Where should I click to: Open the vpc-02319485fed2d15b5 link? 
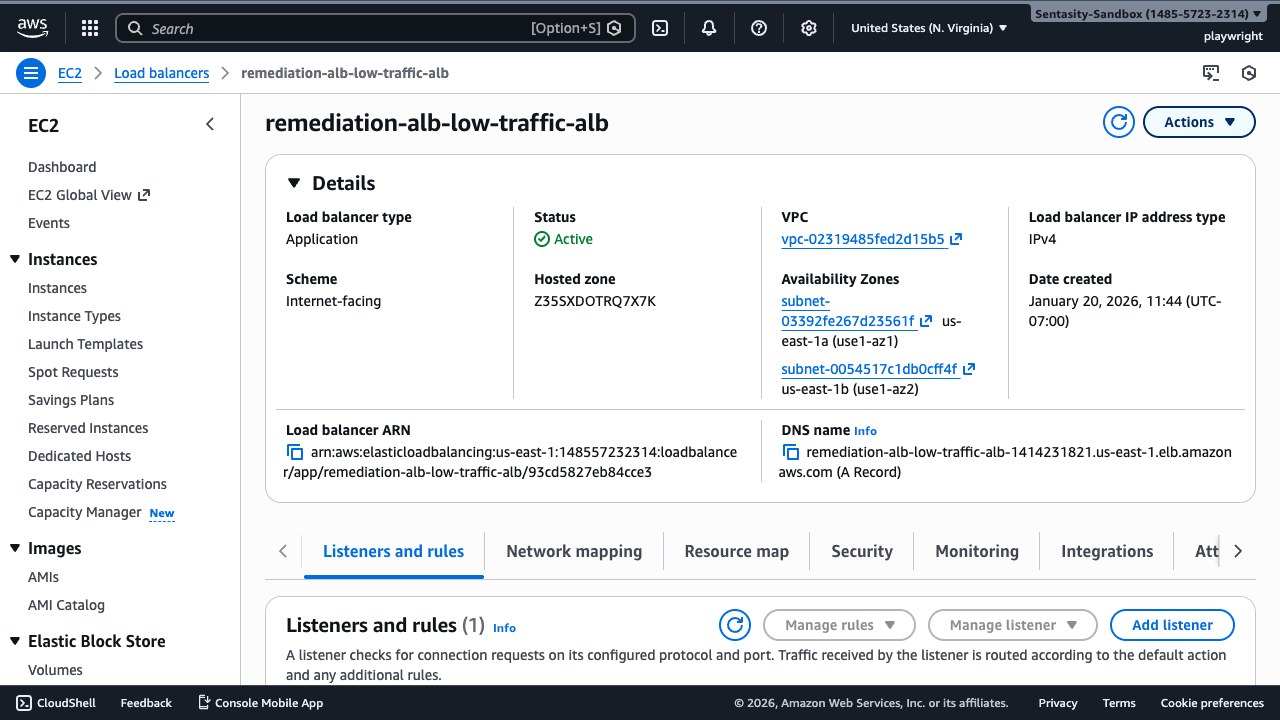pyautogui.click(x=862, y=239)
